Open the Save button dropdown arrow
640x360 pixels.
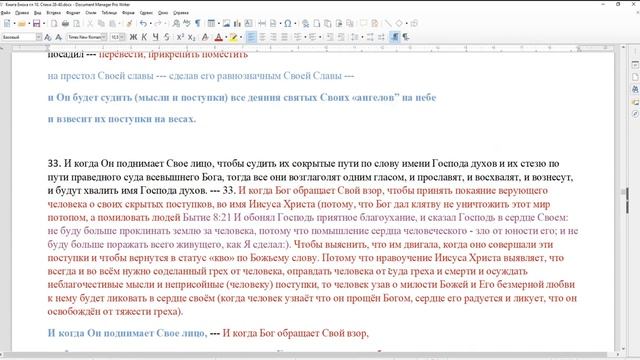pos(44,23)
